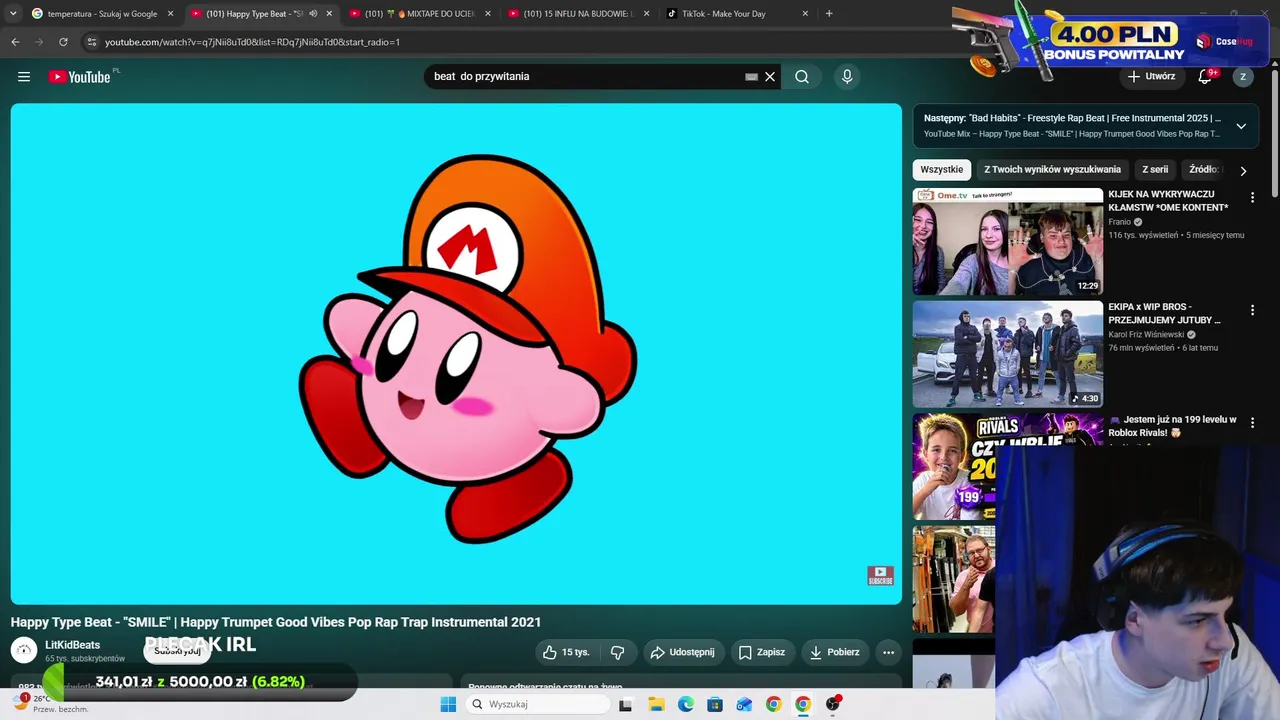Open options for Roblox Rivals video
This screenshot has width=1280, height=720.
coord(1252,424)
